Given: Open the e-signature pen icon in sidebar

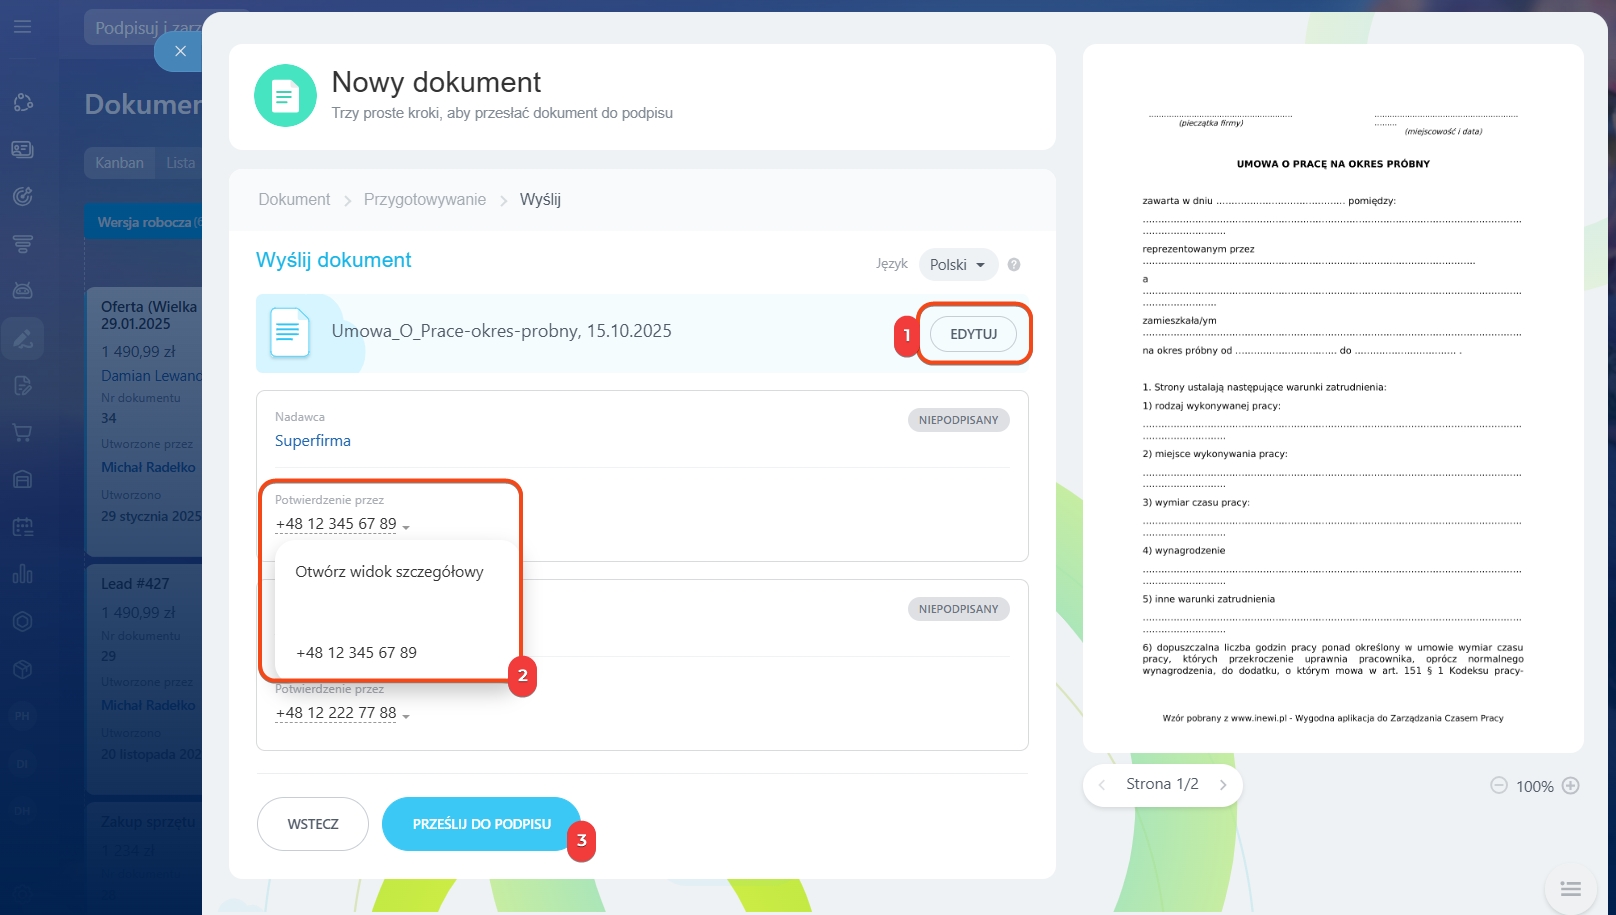Looking at the screenshot, I should click(x=23, y=339).
